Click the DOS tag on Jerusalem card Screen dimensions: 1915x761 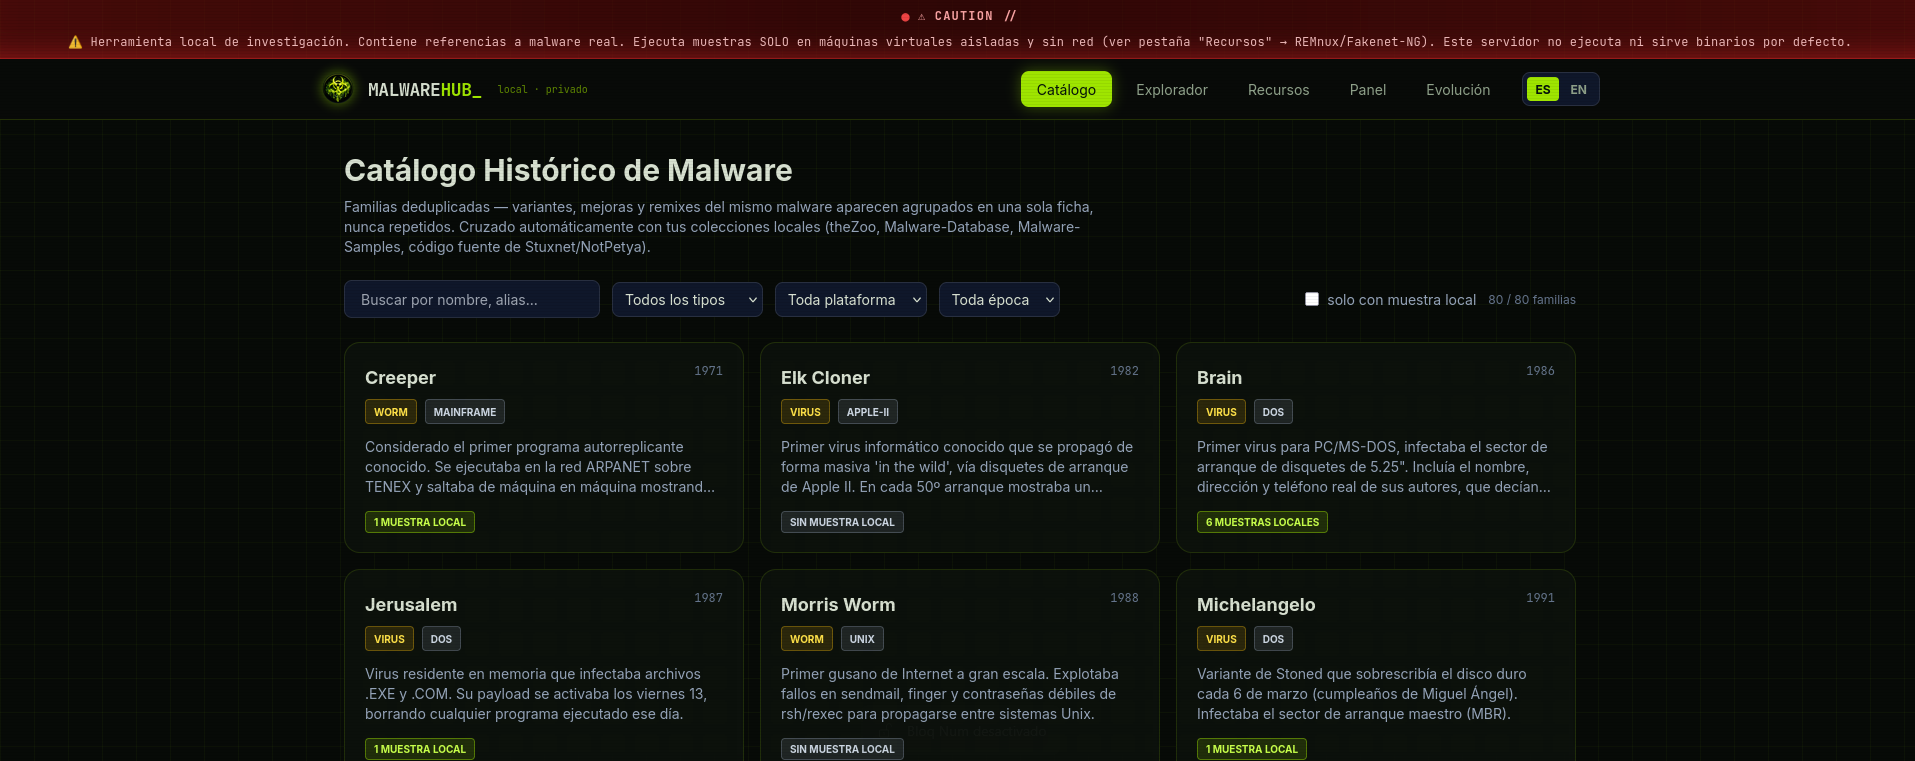tap(441, 639)
